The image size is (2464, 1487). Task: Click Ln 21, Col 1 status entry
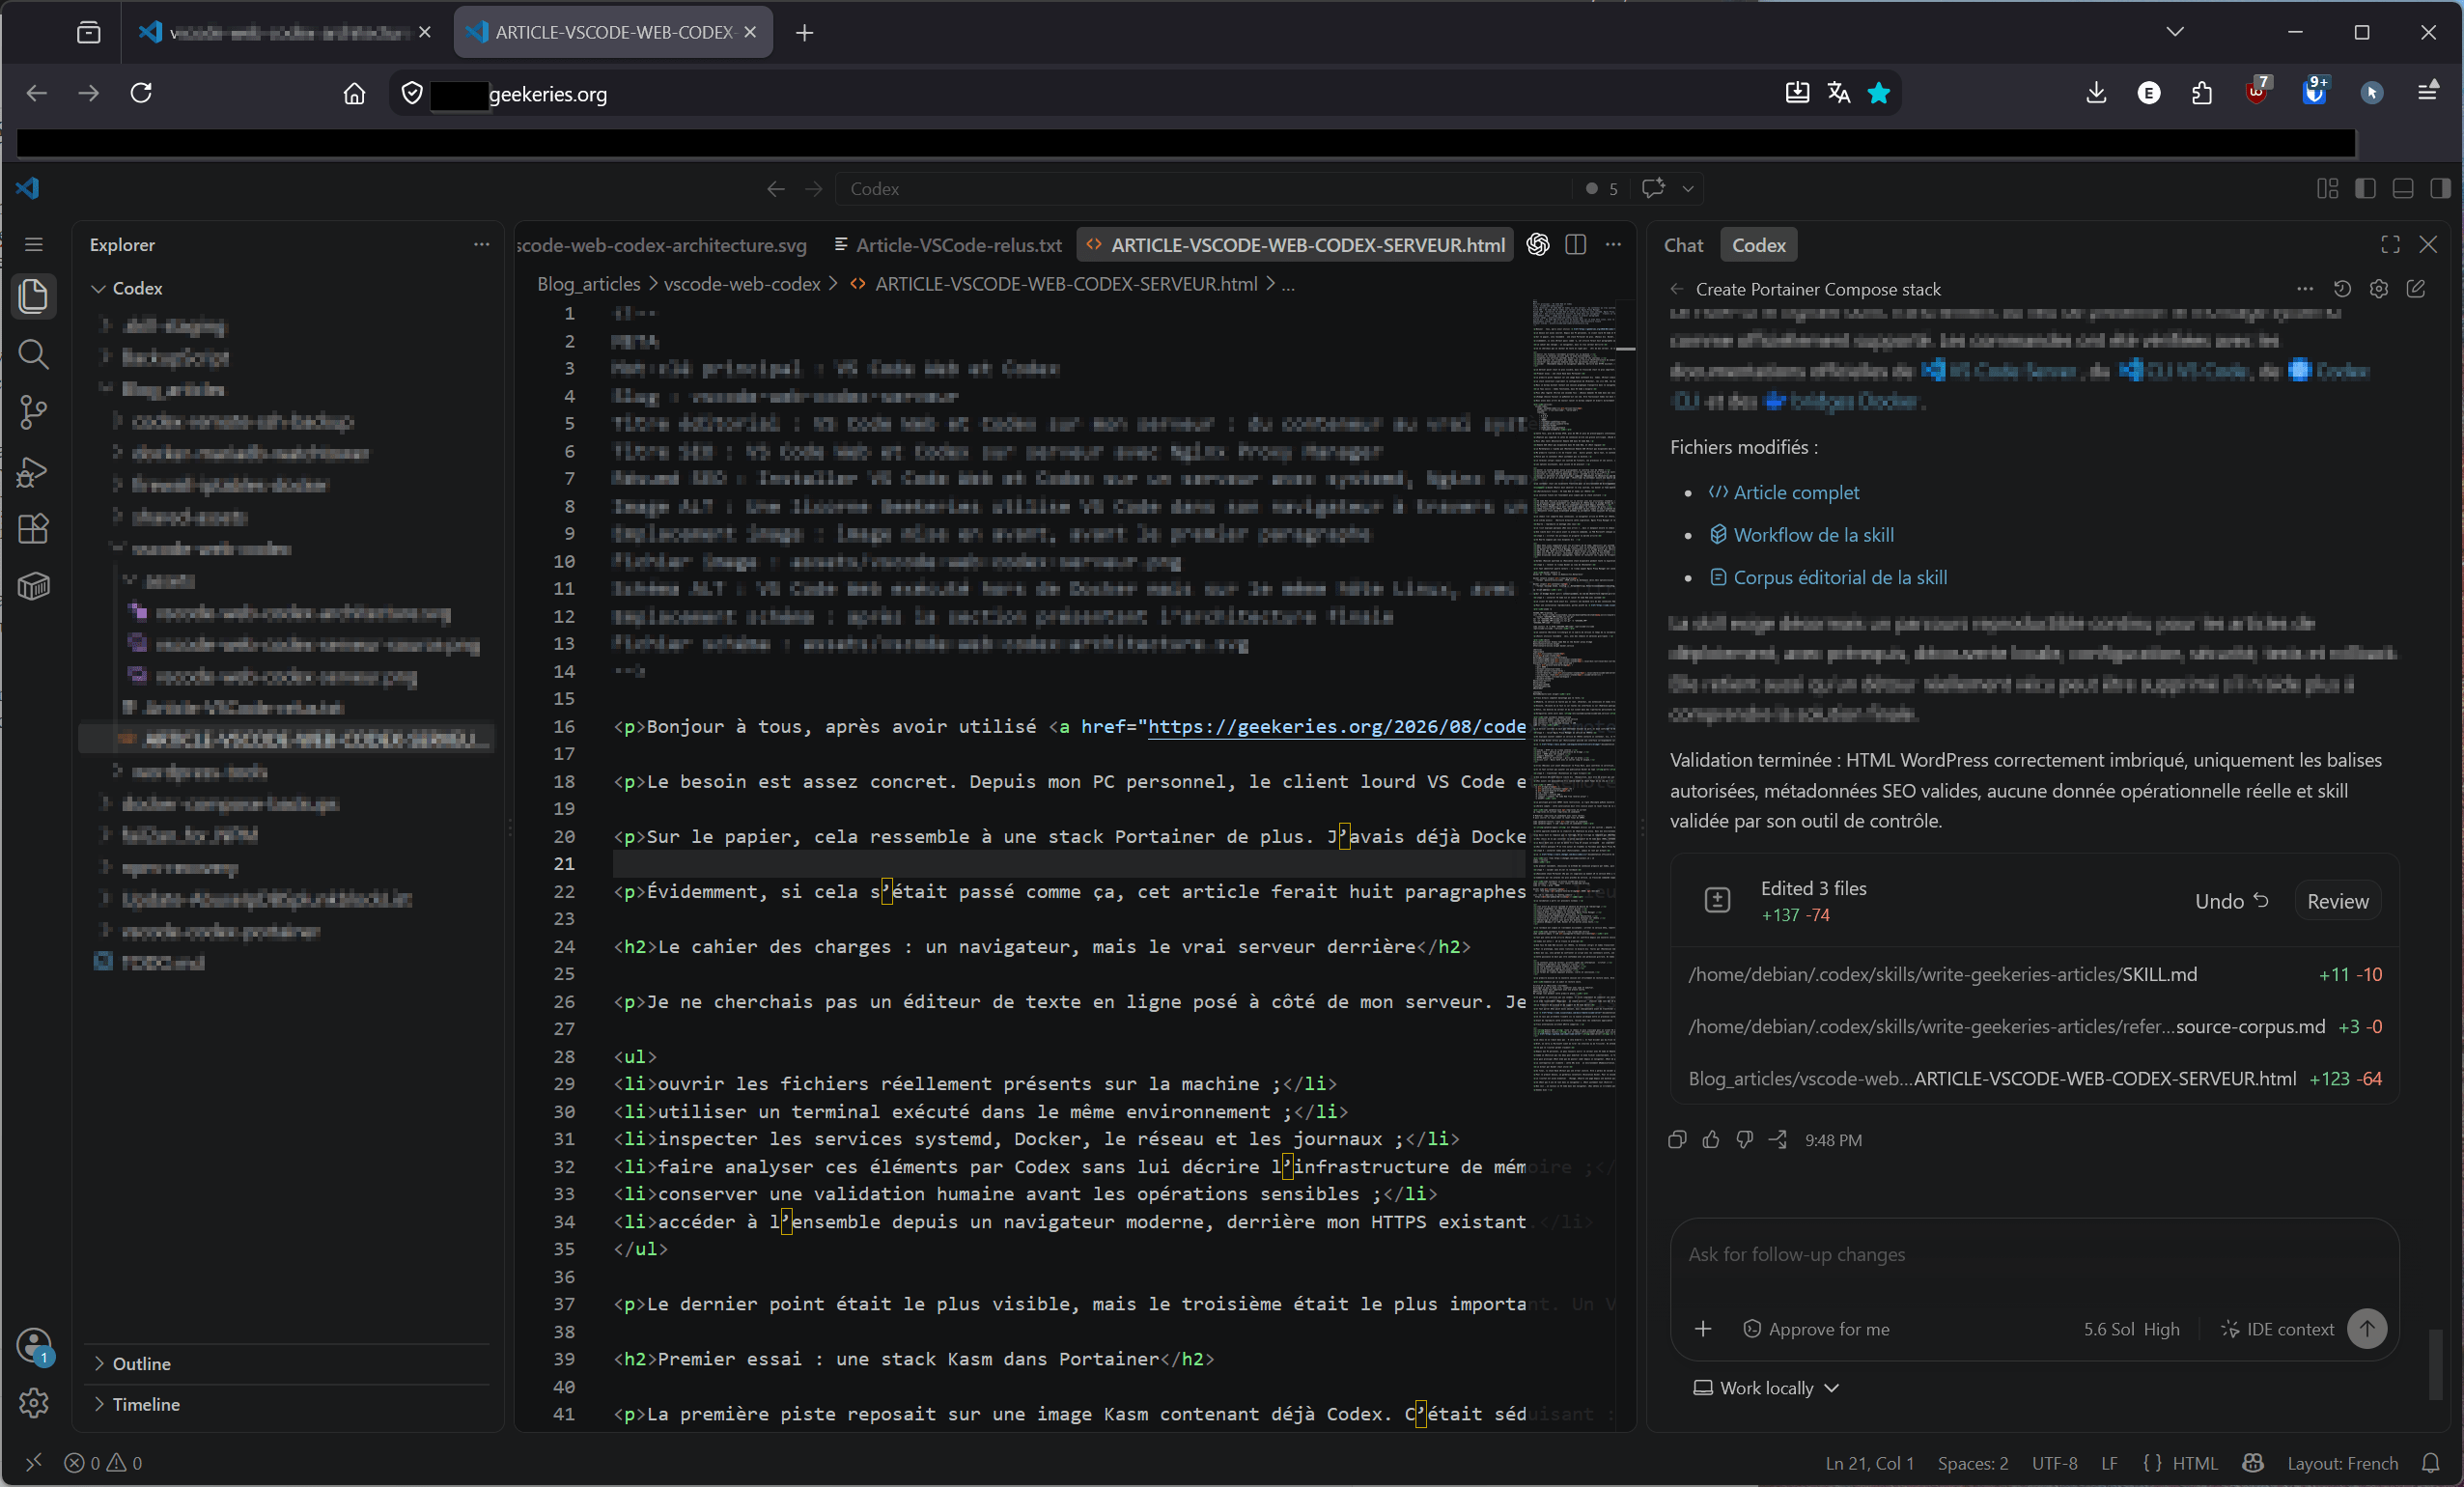(1869, 1463)
